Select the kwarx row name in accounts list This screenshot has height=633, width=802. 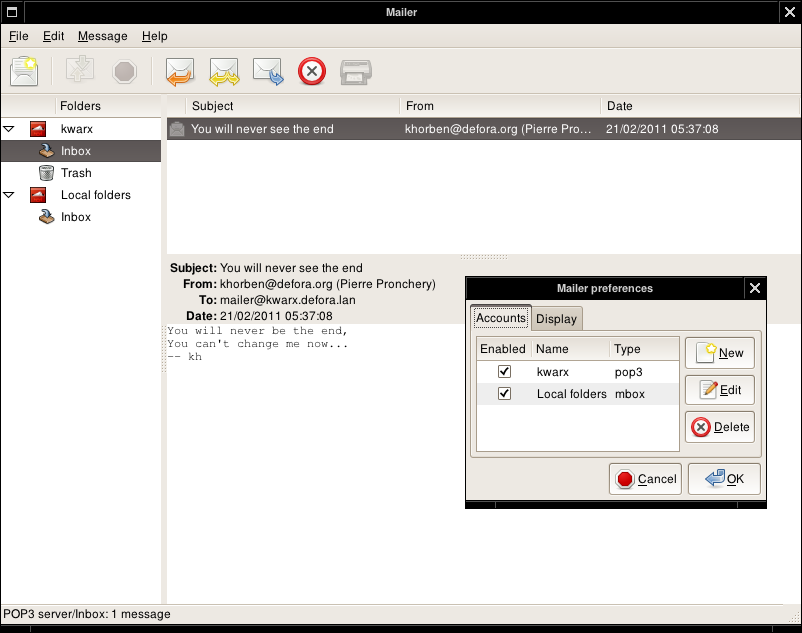tap(553, 372)
